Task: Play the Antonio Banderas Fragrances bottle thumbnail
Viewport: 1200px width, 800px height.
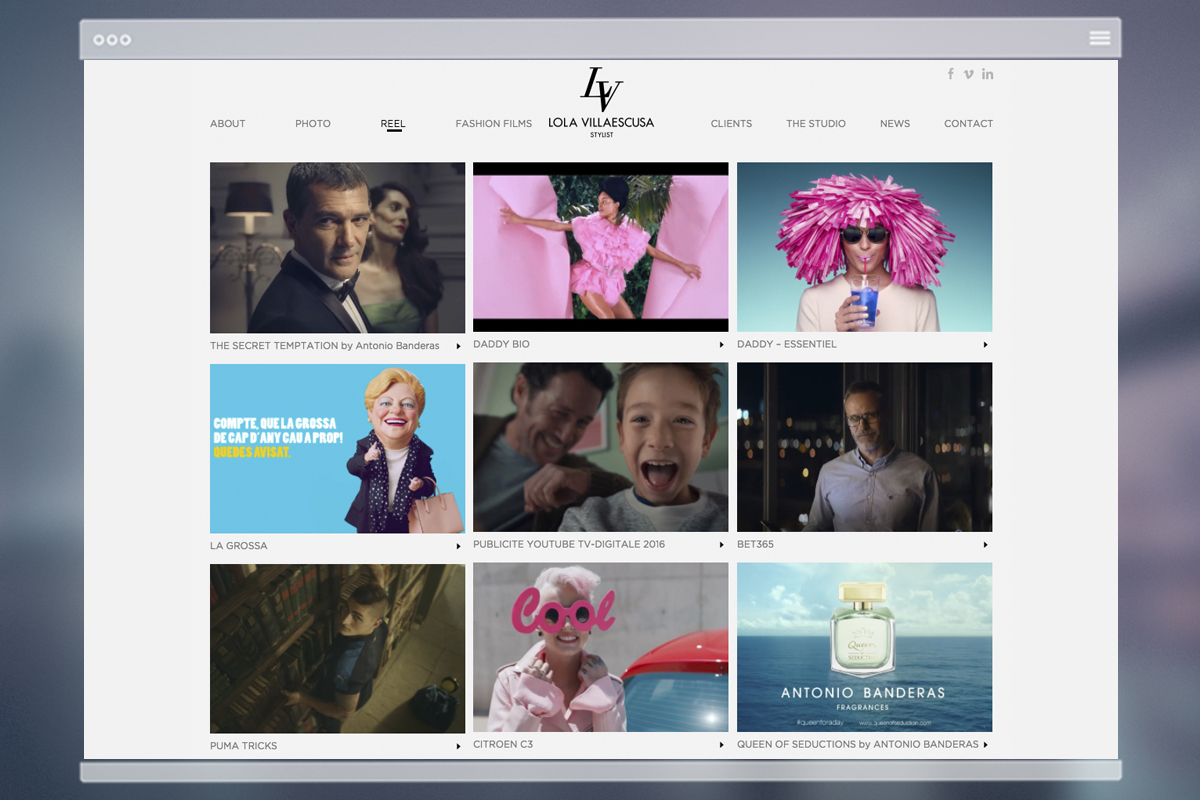Action: point(865,647)
